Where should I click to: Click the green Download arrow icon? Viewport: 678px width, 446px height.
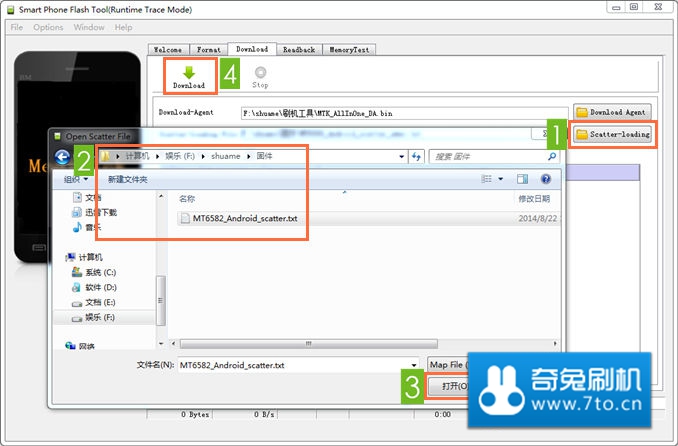pos(188,72)
